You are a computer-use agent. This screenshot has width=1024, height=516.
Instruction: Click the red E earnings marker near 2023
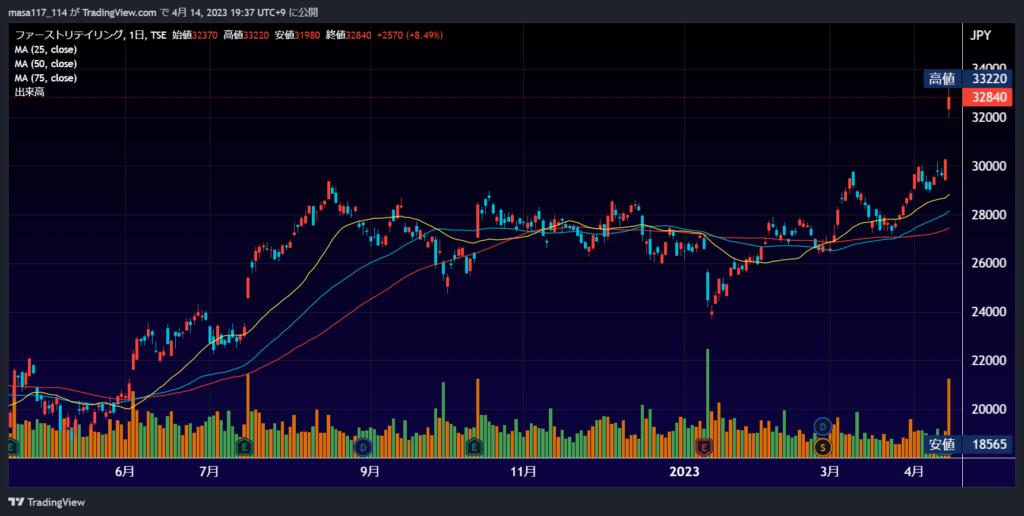(704, 447)
